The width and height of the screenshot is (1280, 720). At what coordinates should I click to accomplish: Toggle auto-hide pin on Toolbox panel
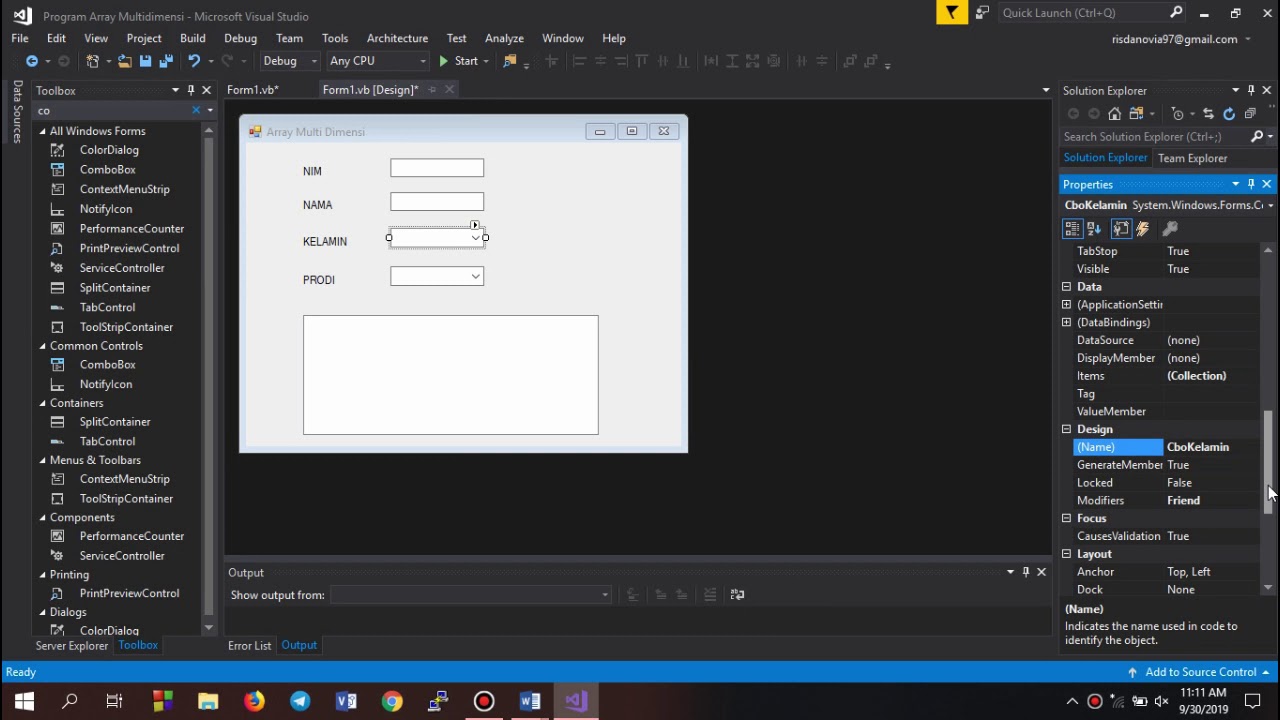coord(191,90)
